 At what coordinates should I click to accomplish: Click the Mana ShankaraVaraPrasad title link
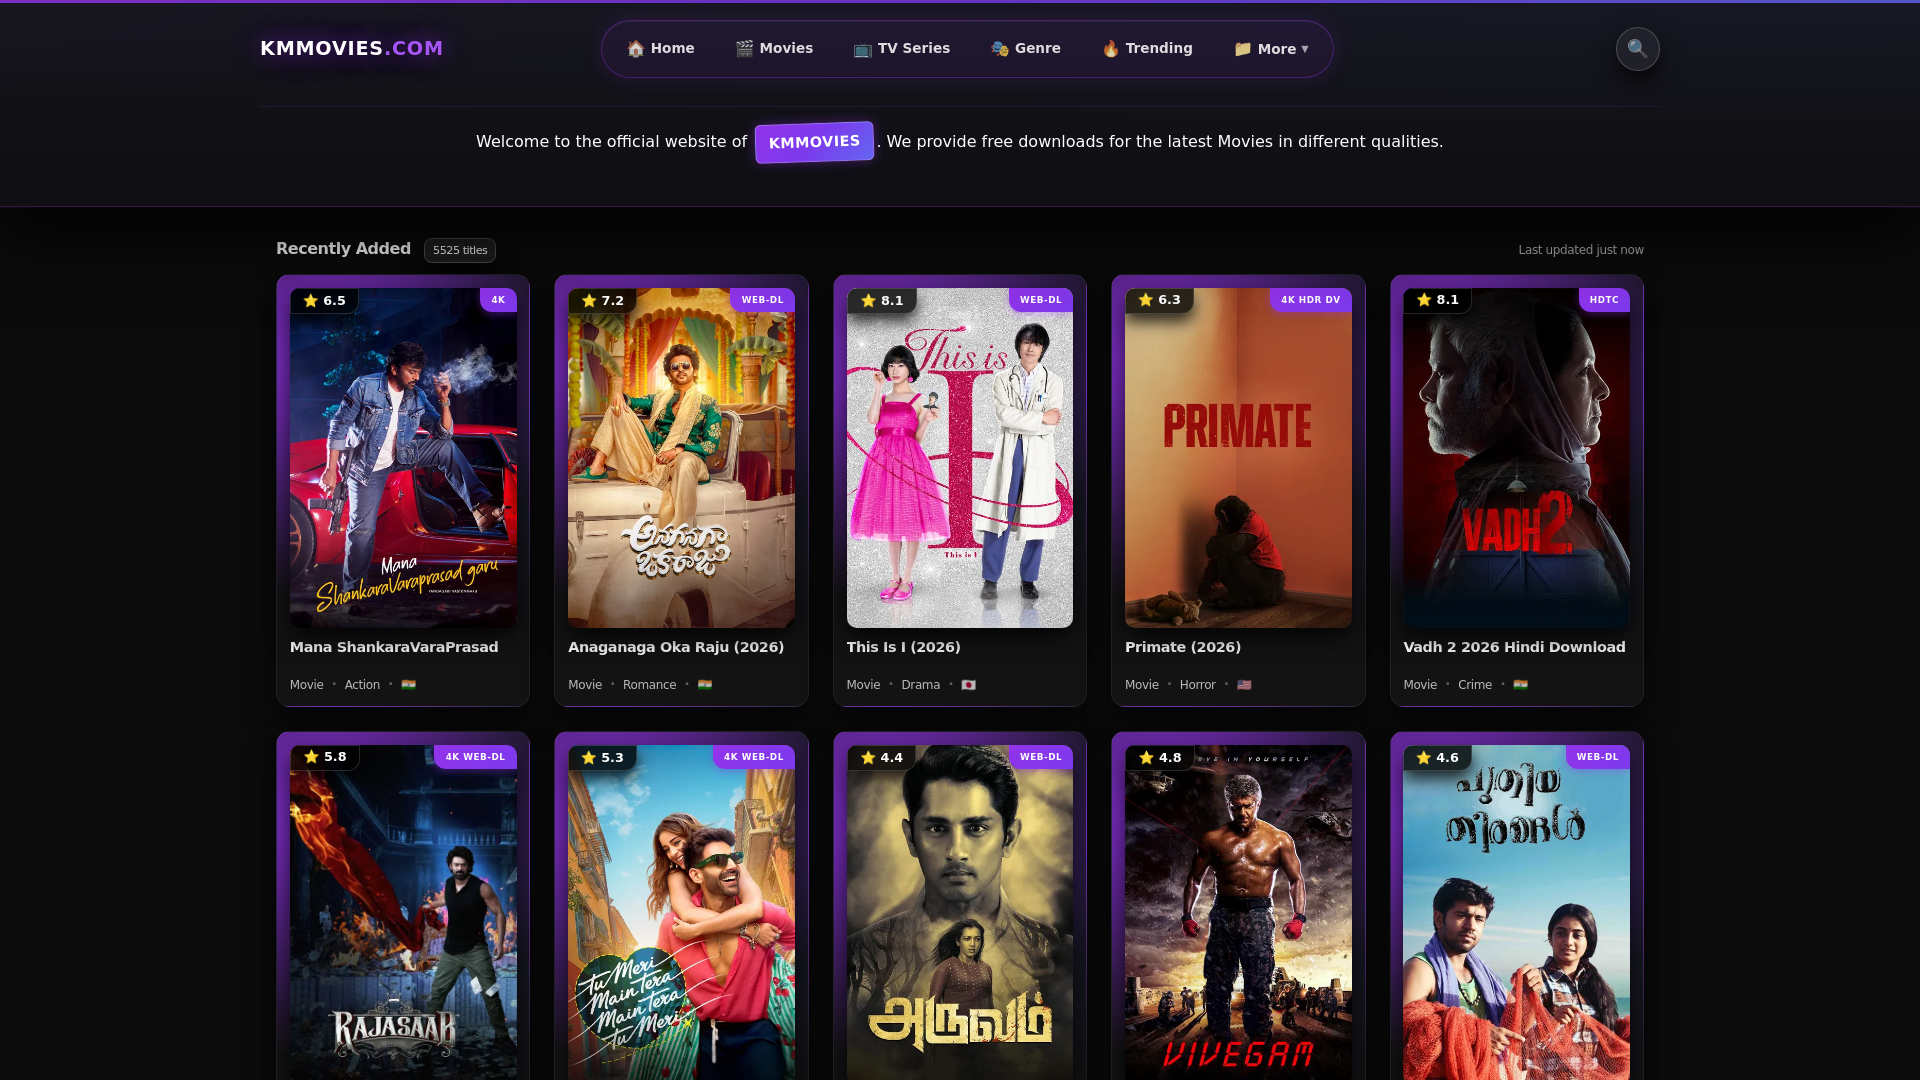tap(394, 647)
